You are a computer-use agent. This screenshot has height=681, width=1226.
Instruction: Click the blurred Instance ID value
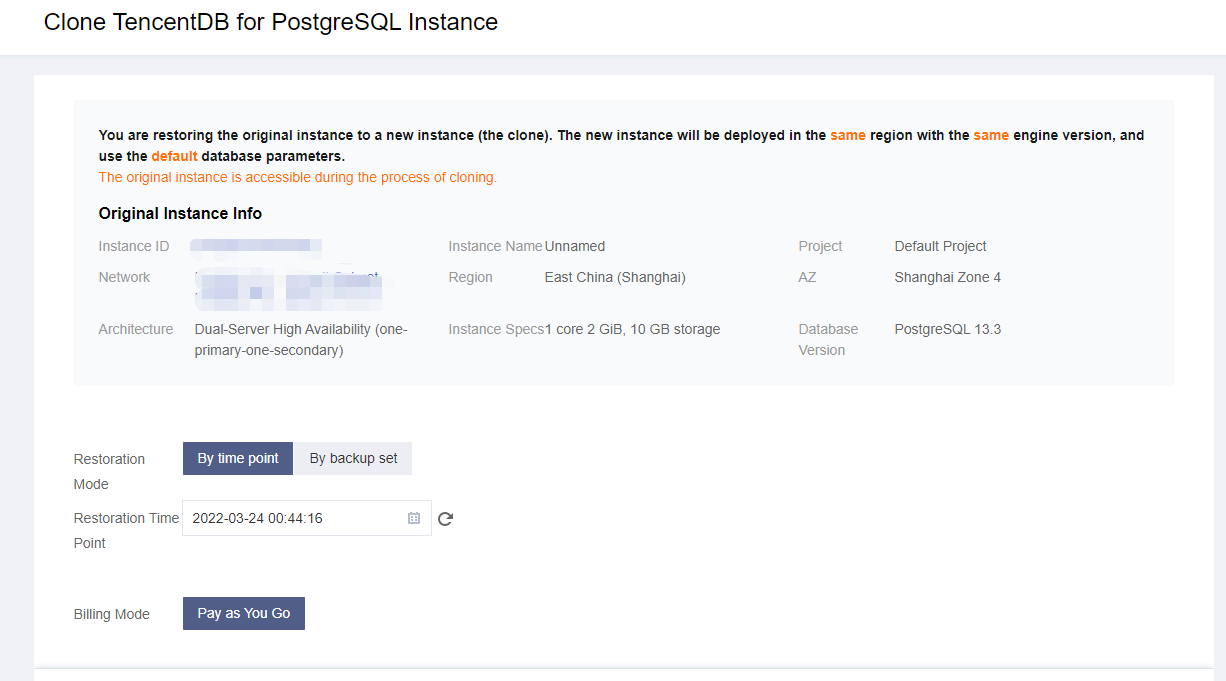pyautogui.click(x=256, y=246)
